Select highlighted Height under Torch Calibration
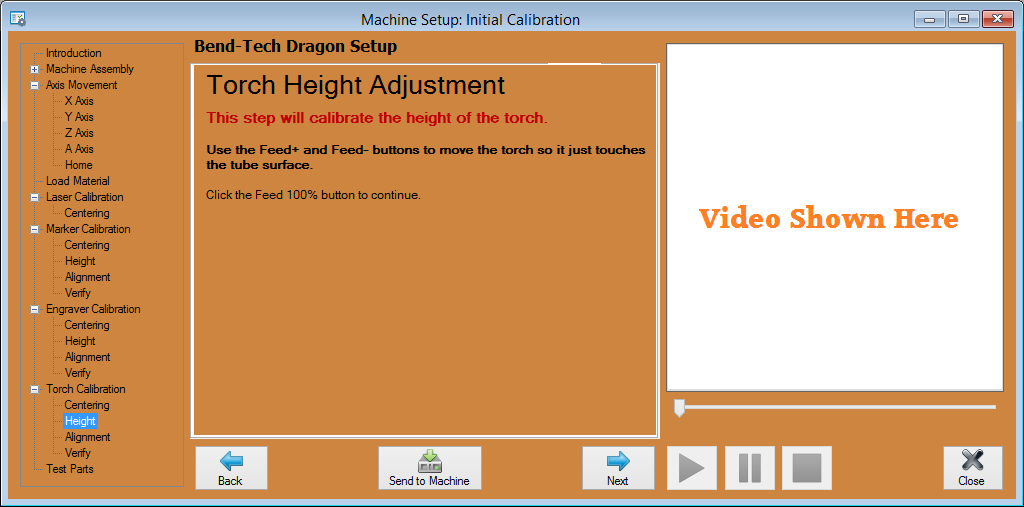 tap(80, 421)
